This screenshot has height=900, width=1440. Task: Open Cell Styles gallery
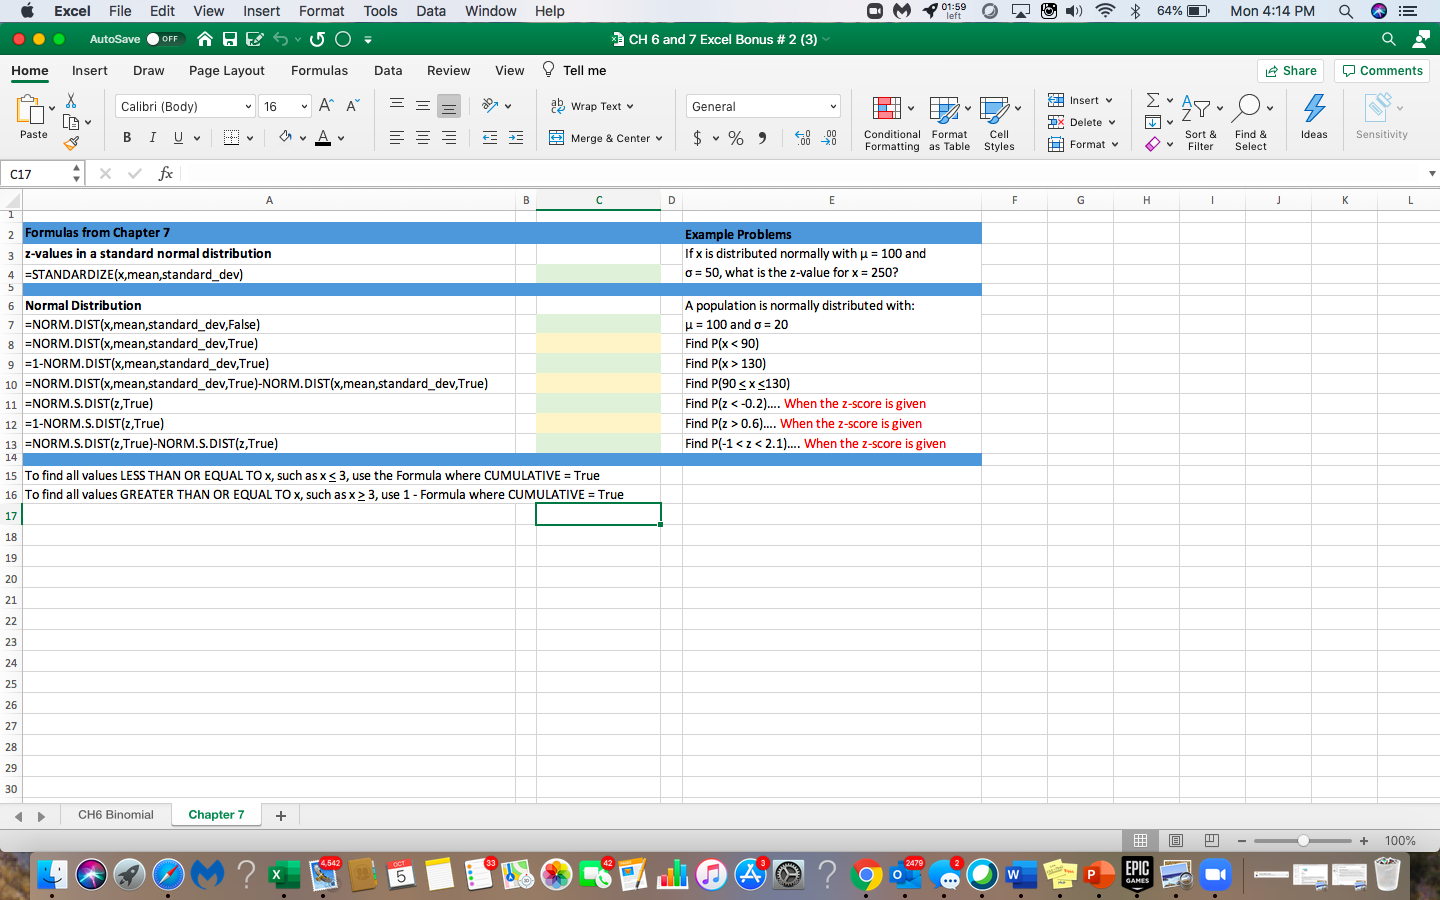pos(999,124)
